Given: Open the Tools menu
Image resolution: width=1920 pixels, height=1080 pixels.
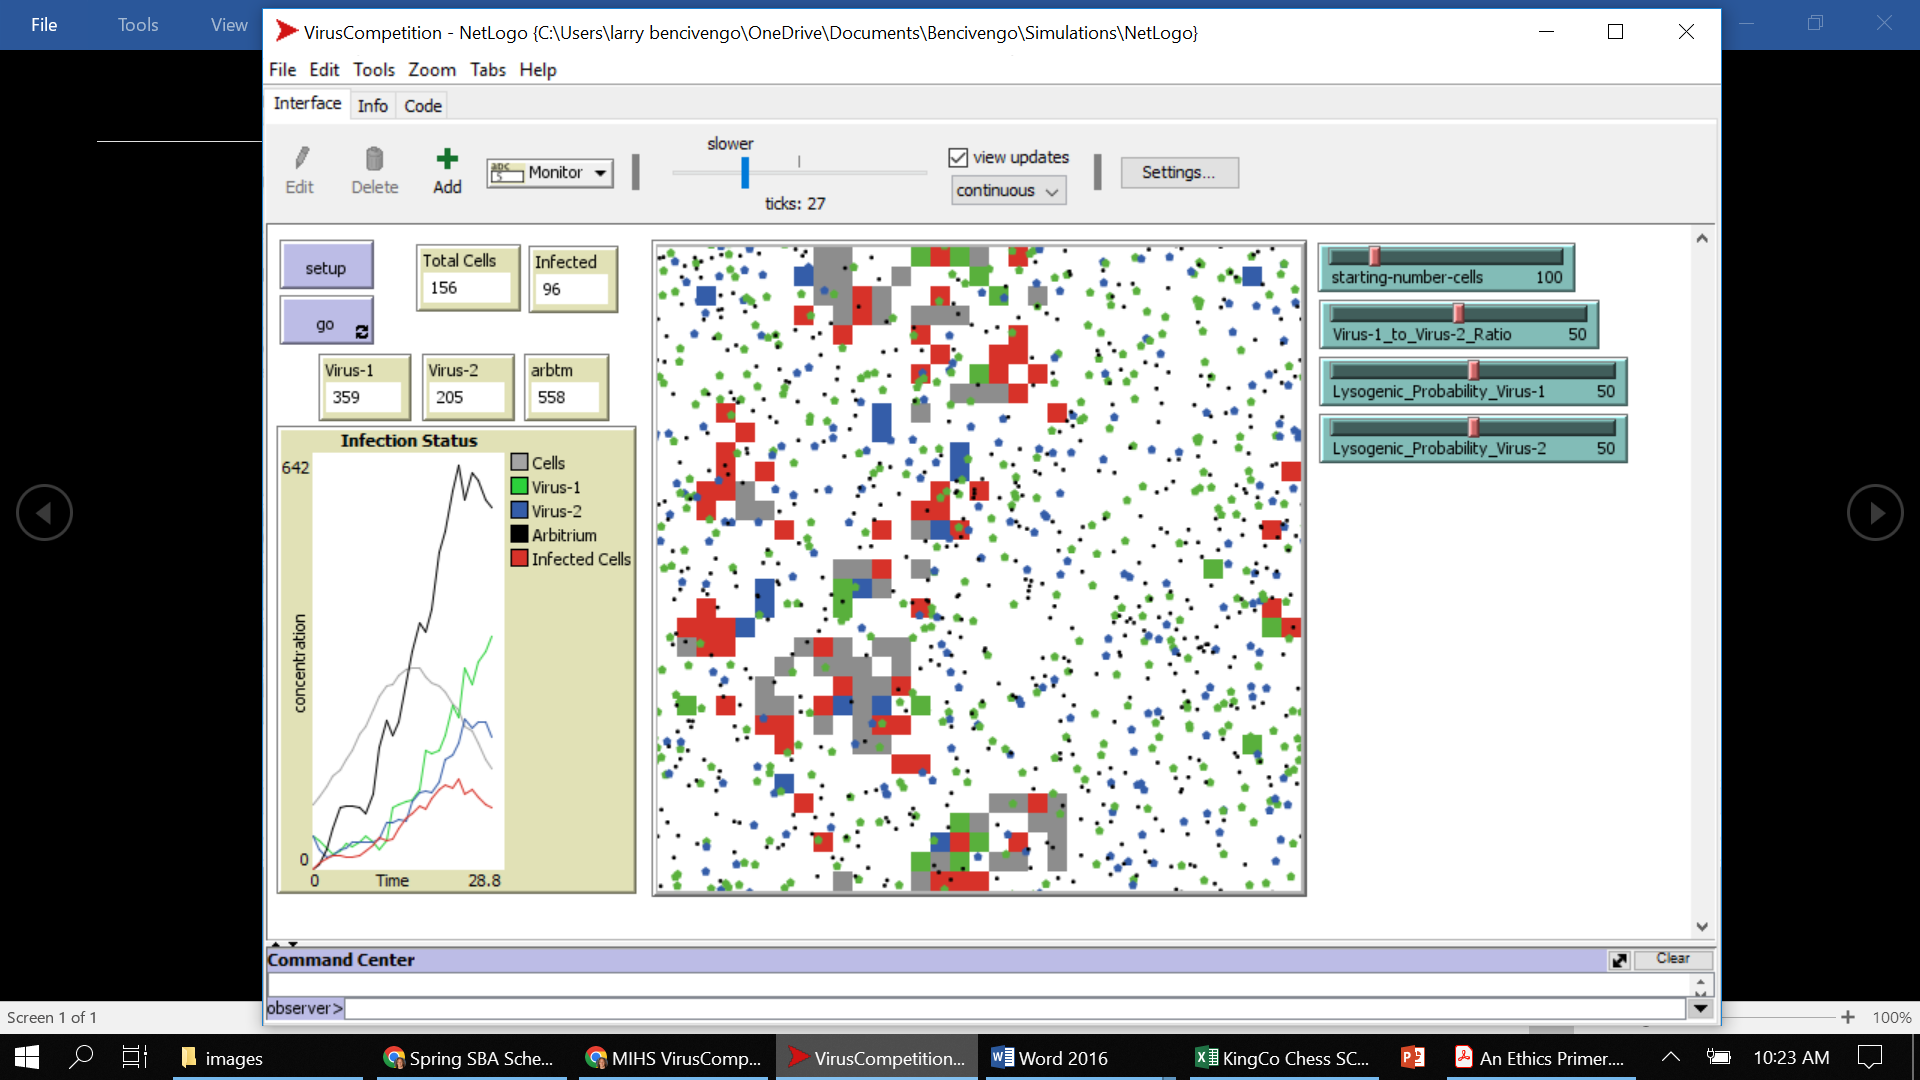Looking at the screenshot, I should 373,70.
